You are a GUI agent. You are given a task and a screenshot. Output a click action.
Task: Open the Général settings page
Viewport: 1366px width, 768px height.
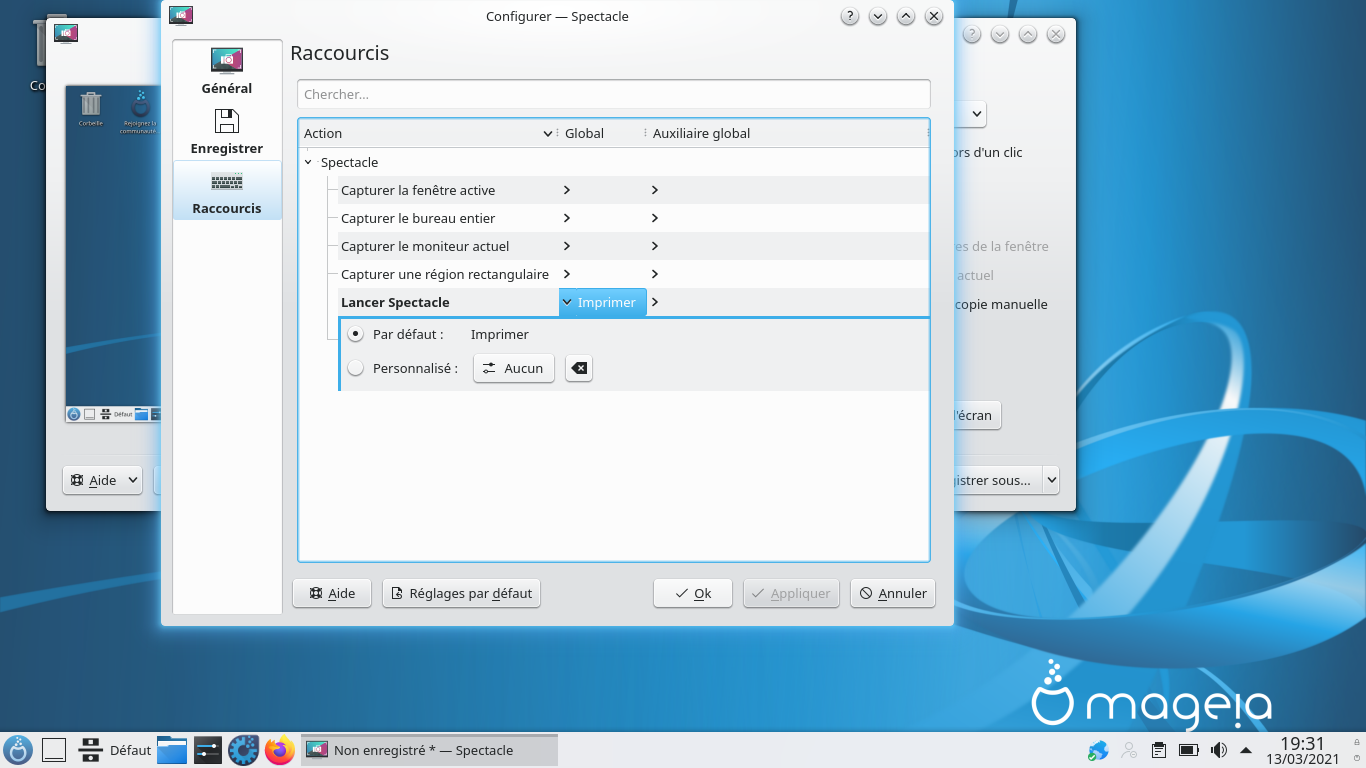227,71
